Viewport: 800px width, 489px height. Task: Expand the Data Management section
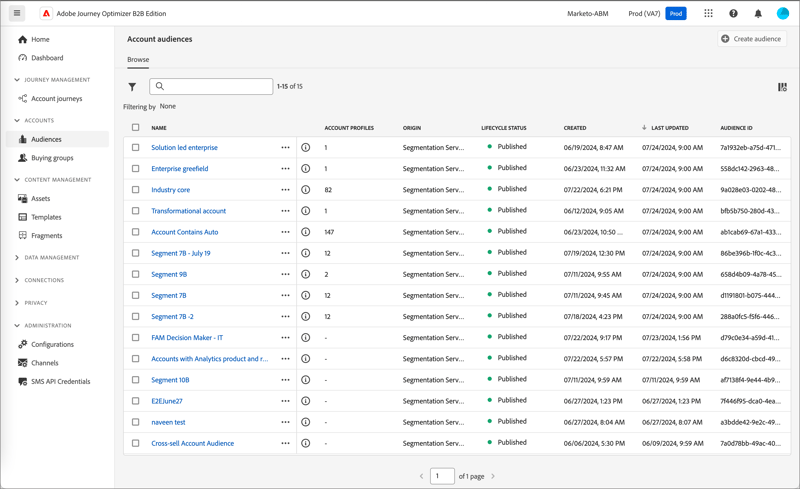click(17, 258)
